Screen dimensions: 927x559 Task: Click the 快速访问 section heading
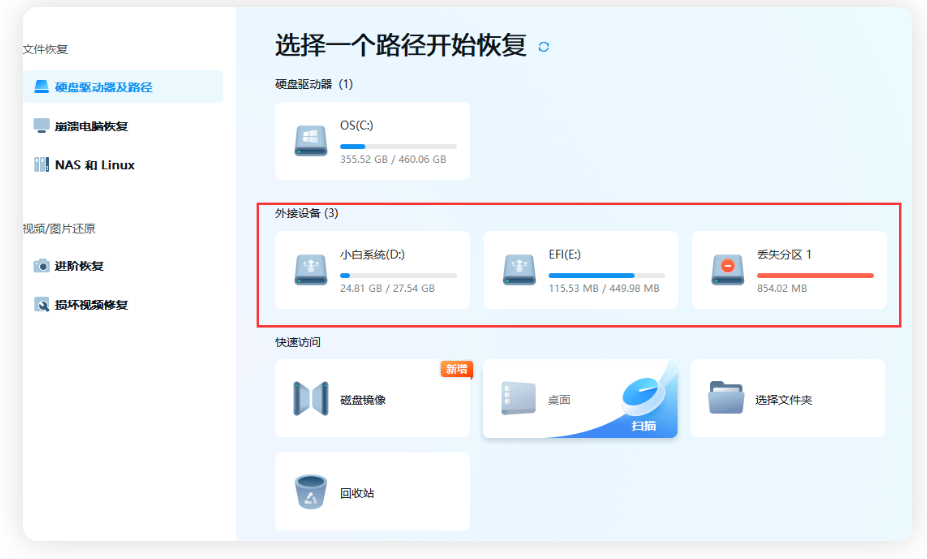click(298, 342)
